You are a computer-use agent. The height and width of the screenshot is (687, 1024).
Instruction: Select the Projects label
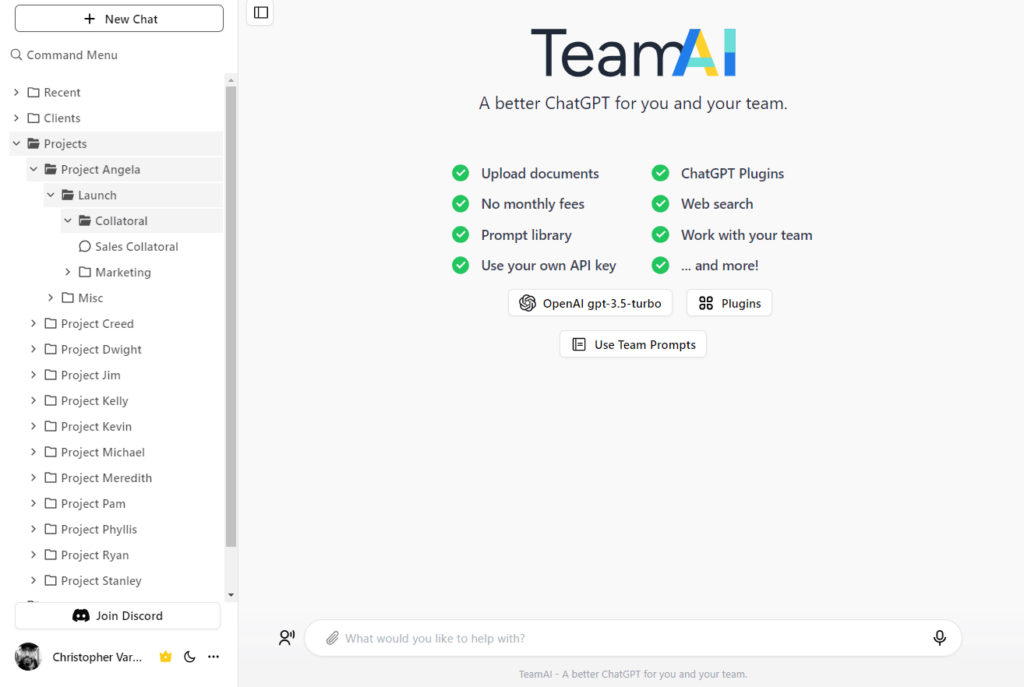point(65,144)
